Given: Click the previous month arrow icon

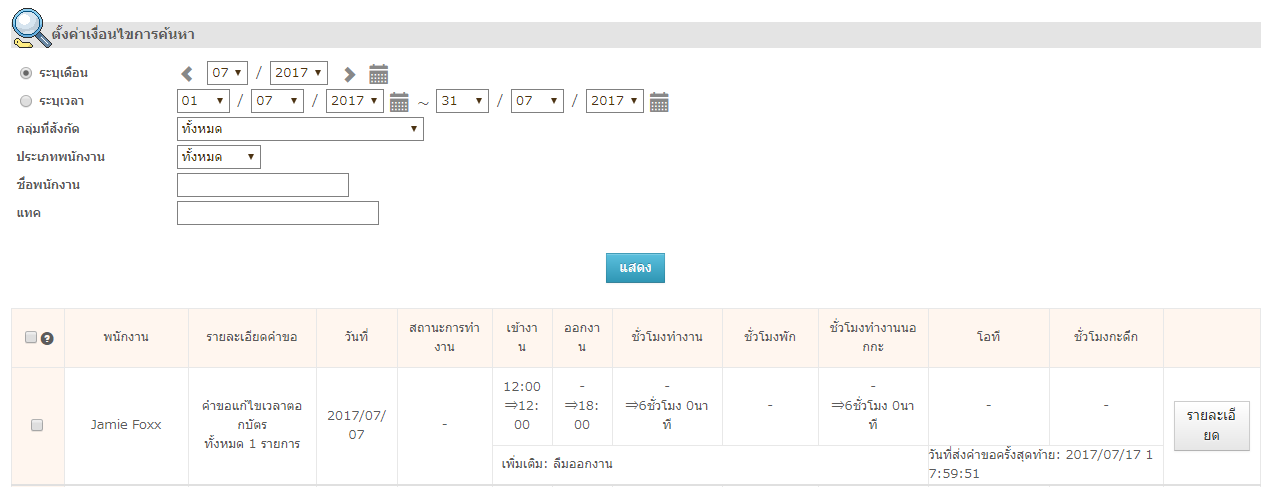Looking at the screenshot, I should (x=187, y=73).
